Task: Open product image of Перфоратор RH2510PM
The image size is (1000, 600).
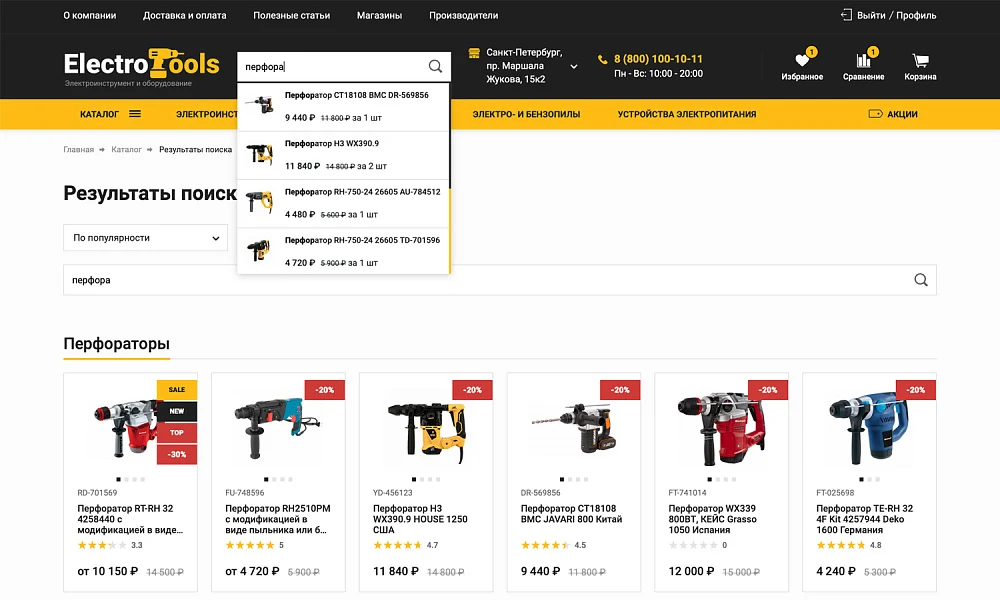Action: [277, 428]
